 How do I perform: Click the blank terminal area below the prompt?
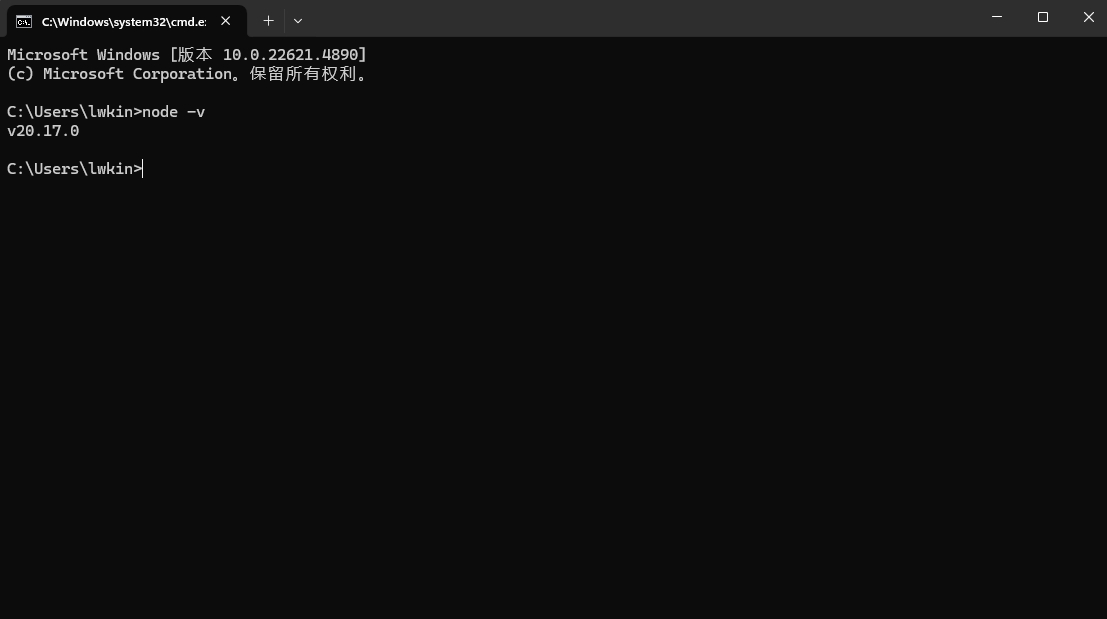(x=554, y=395)
